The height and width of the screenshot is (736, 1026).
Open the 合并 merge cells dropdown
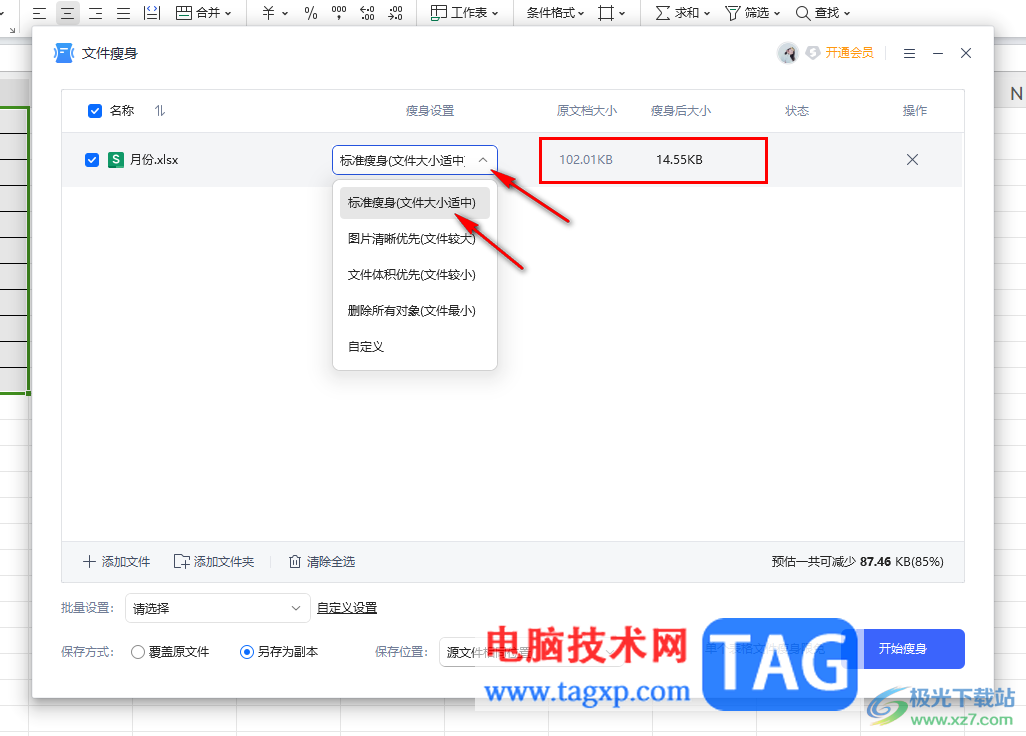(x=203, y=13)
